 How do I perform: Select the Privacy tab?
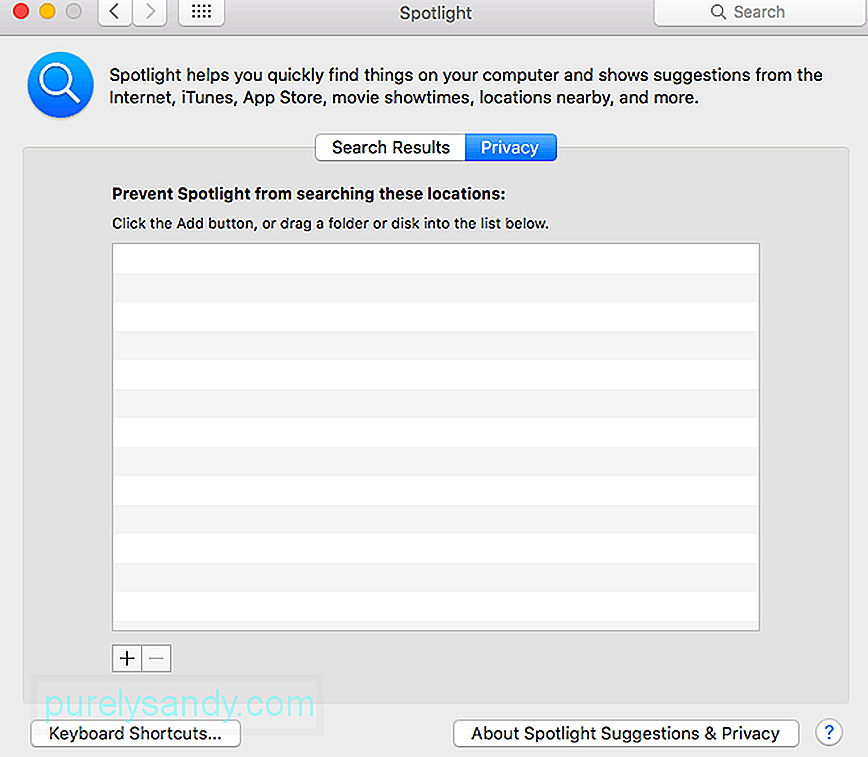[510, 147]
